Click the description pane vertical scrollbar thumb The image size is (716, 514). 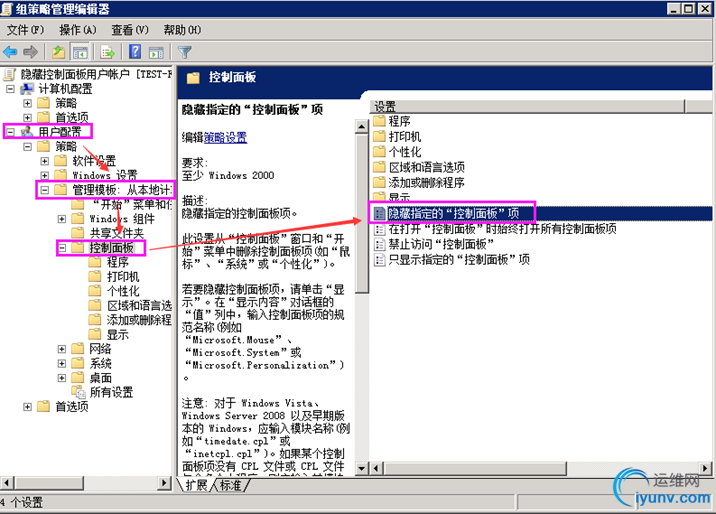(362, 213)
